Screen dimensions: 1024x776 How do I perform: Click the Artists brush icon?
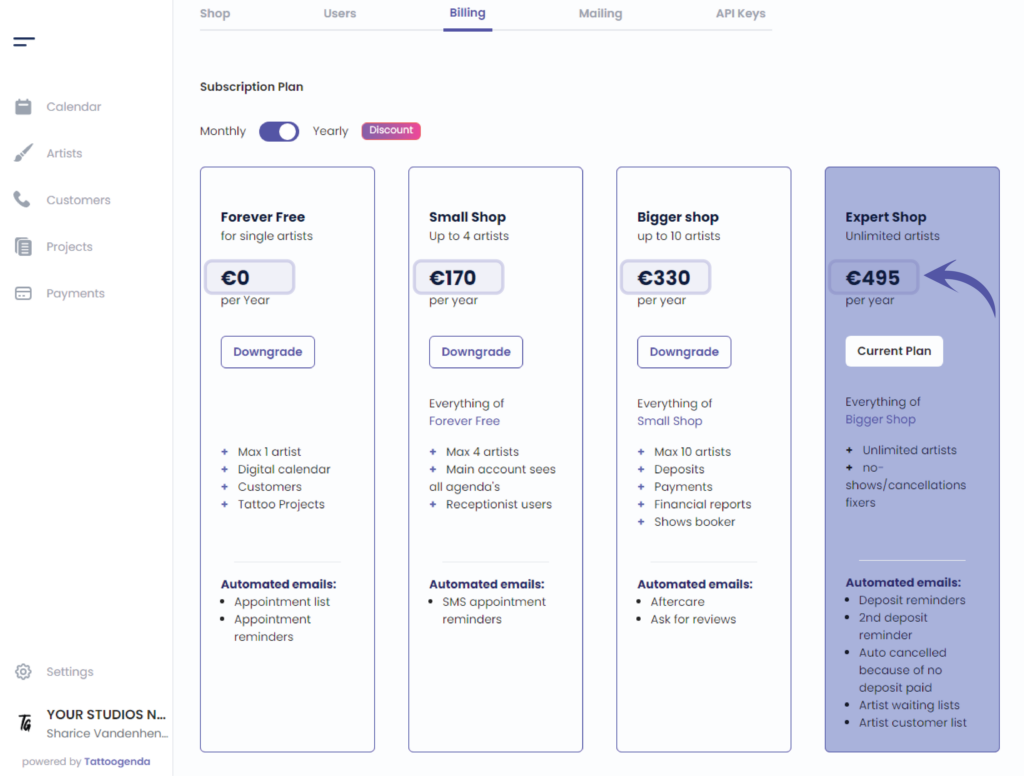pos(24,153)
